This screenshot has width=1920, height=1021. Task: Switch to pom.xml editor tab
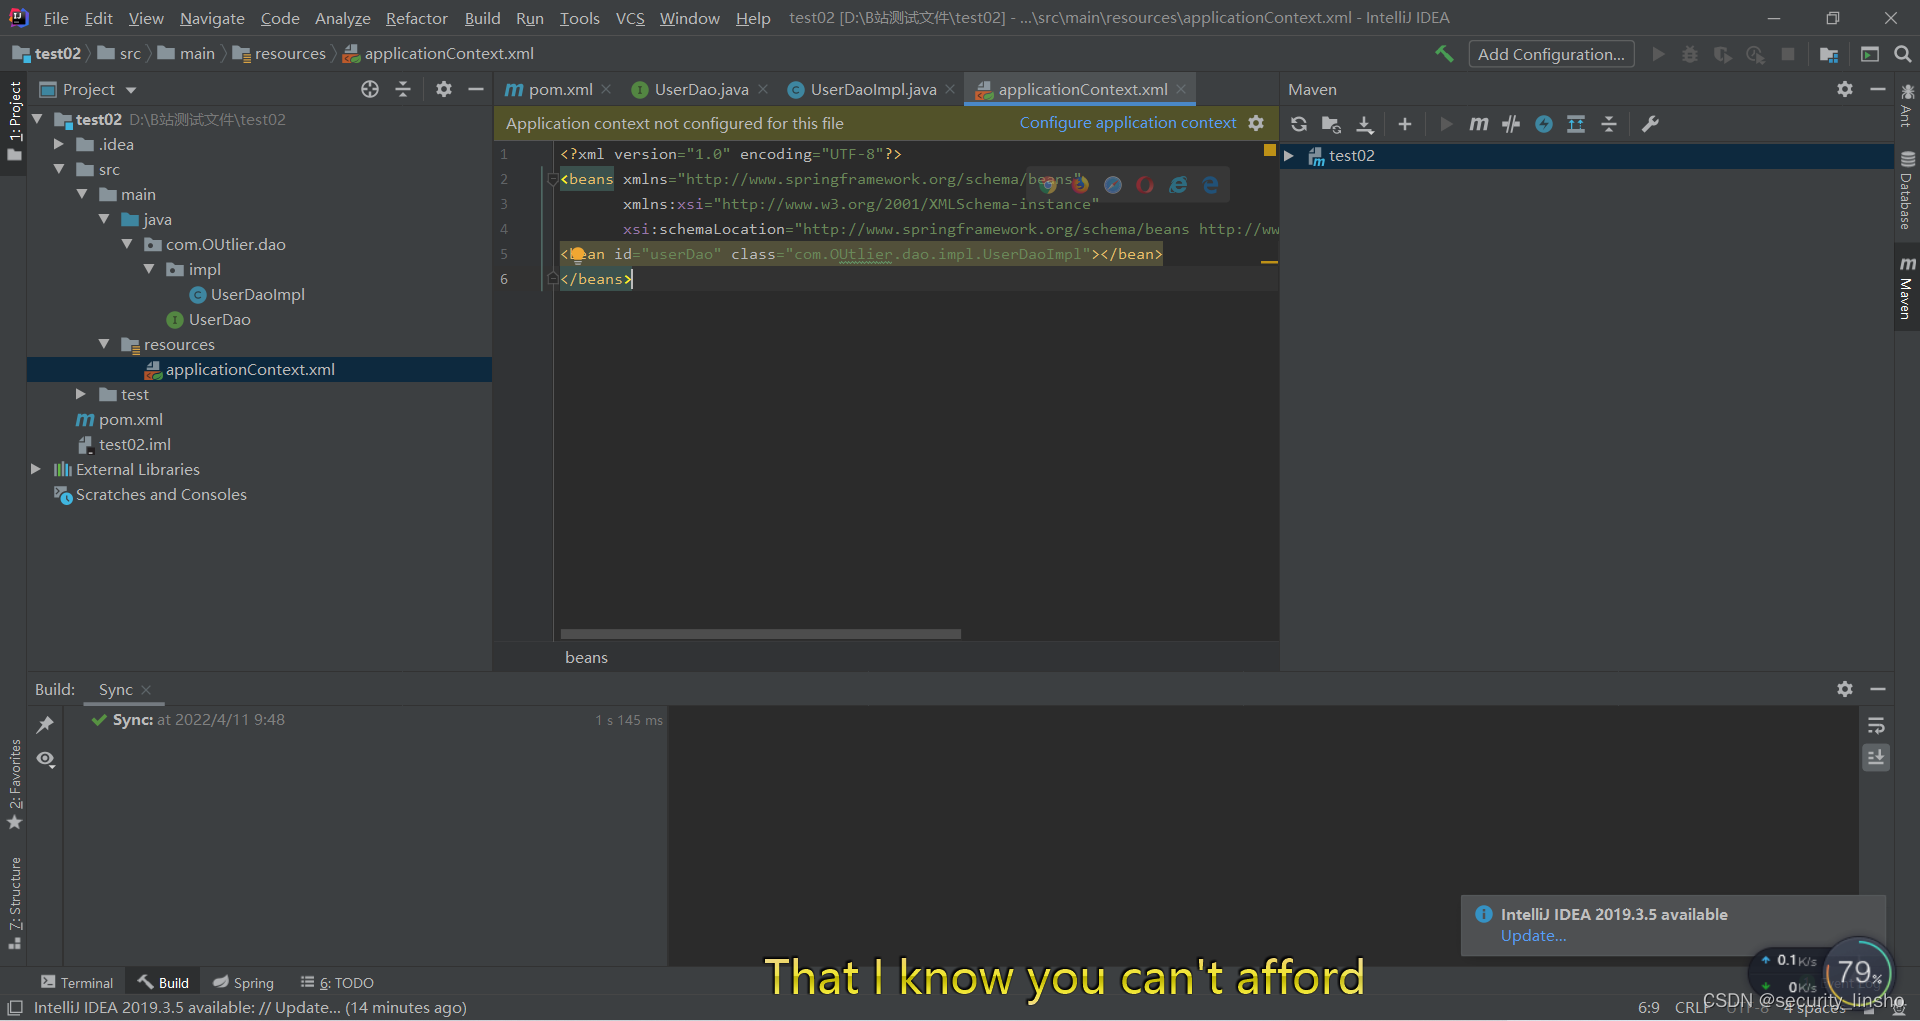[x=560, y=90]
